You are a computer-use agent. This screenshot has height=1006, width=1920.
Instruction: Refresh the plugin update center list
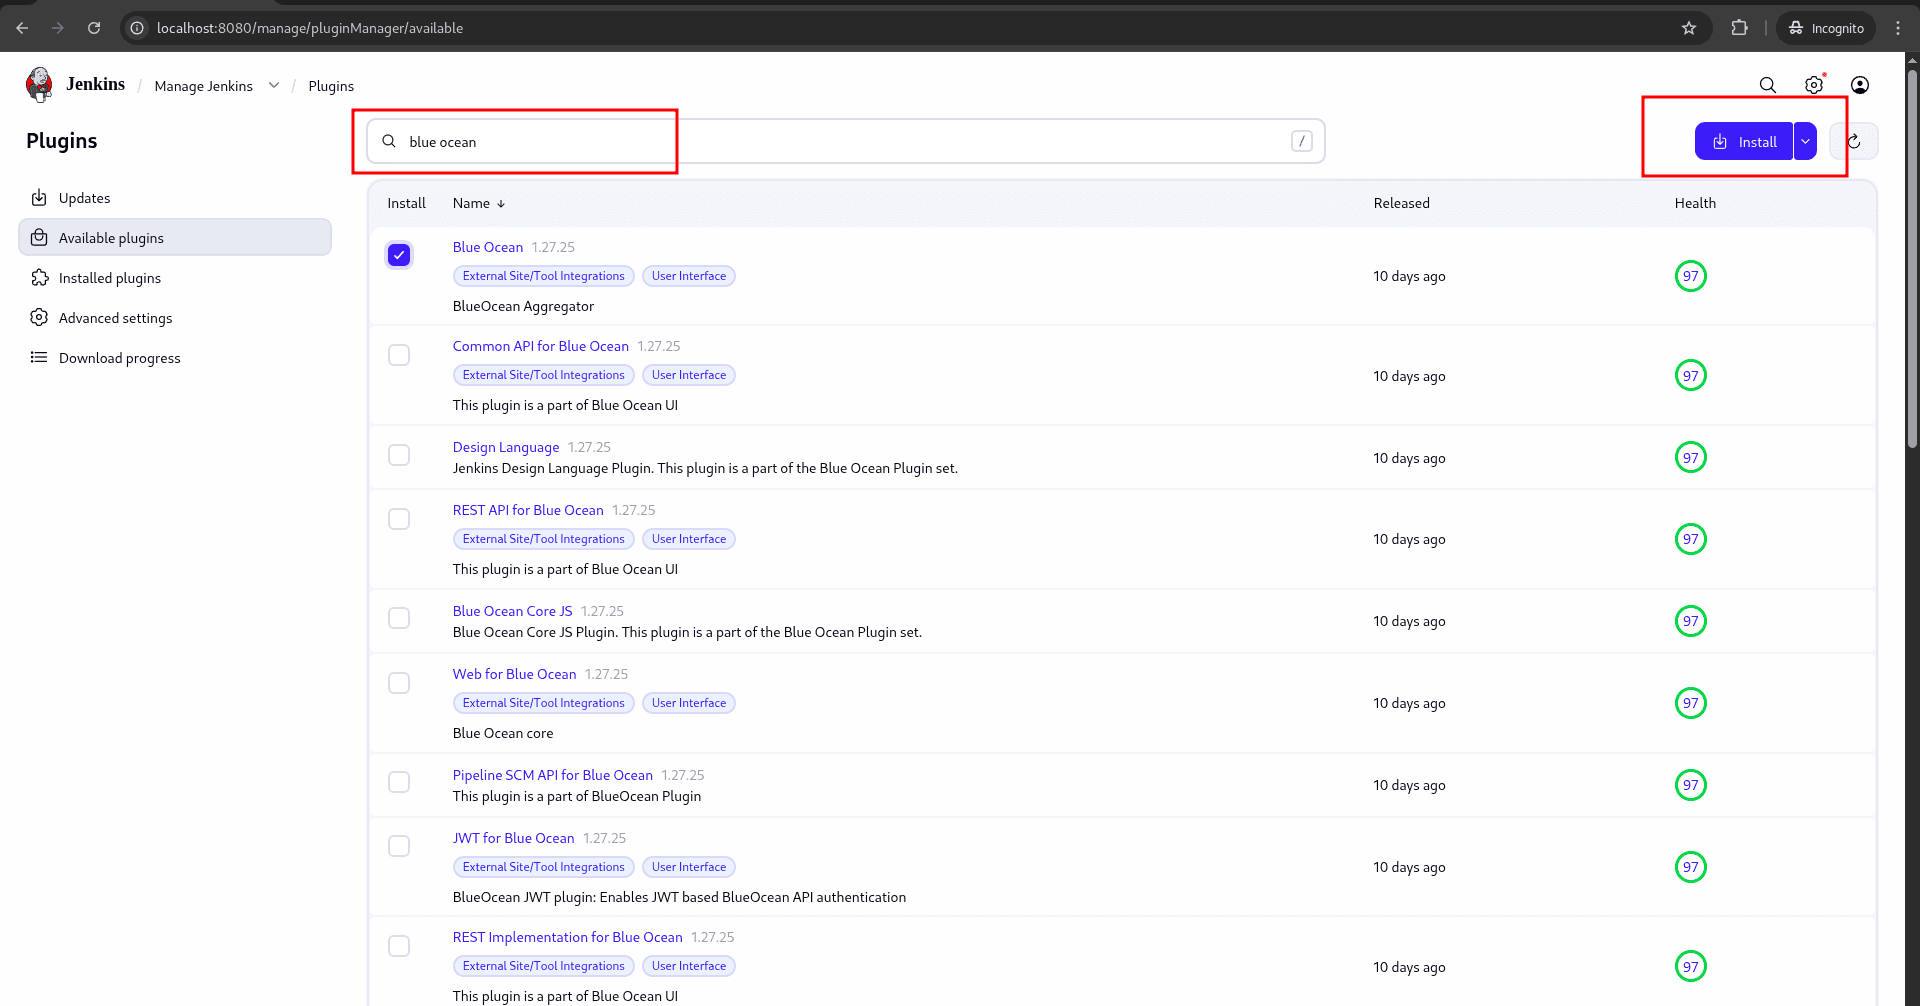tap(1855, 141)
